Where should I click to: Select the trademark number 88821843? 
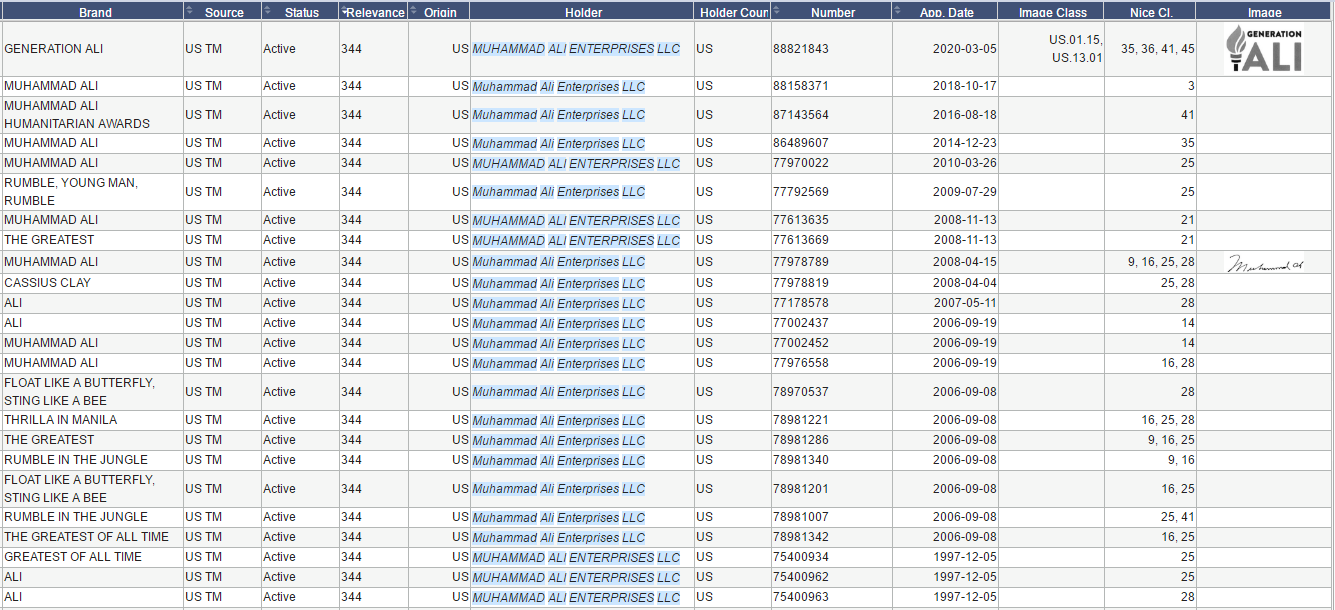point(801,49)
